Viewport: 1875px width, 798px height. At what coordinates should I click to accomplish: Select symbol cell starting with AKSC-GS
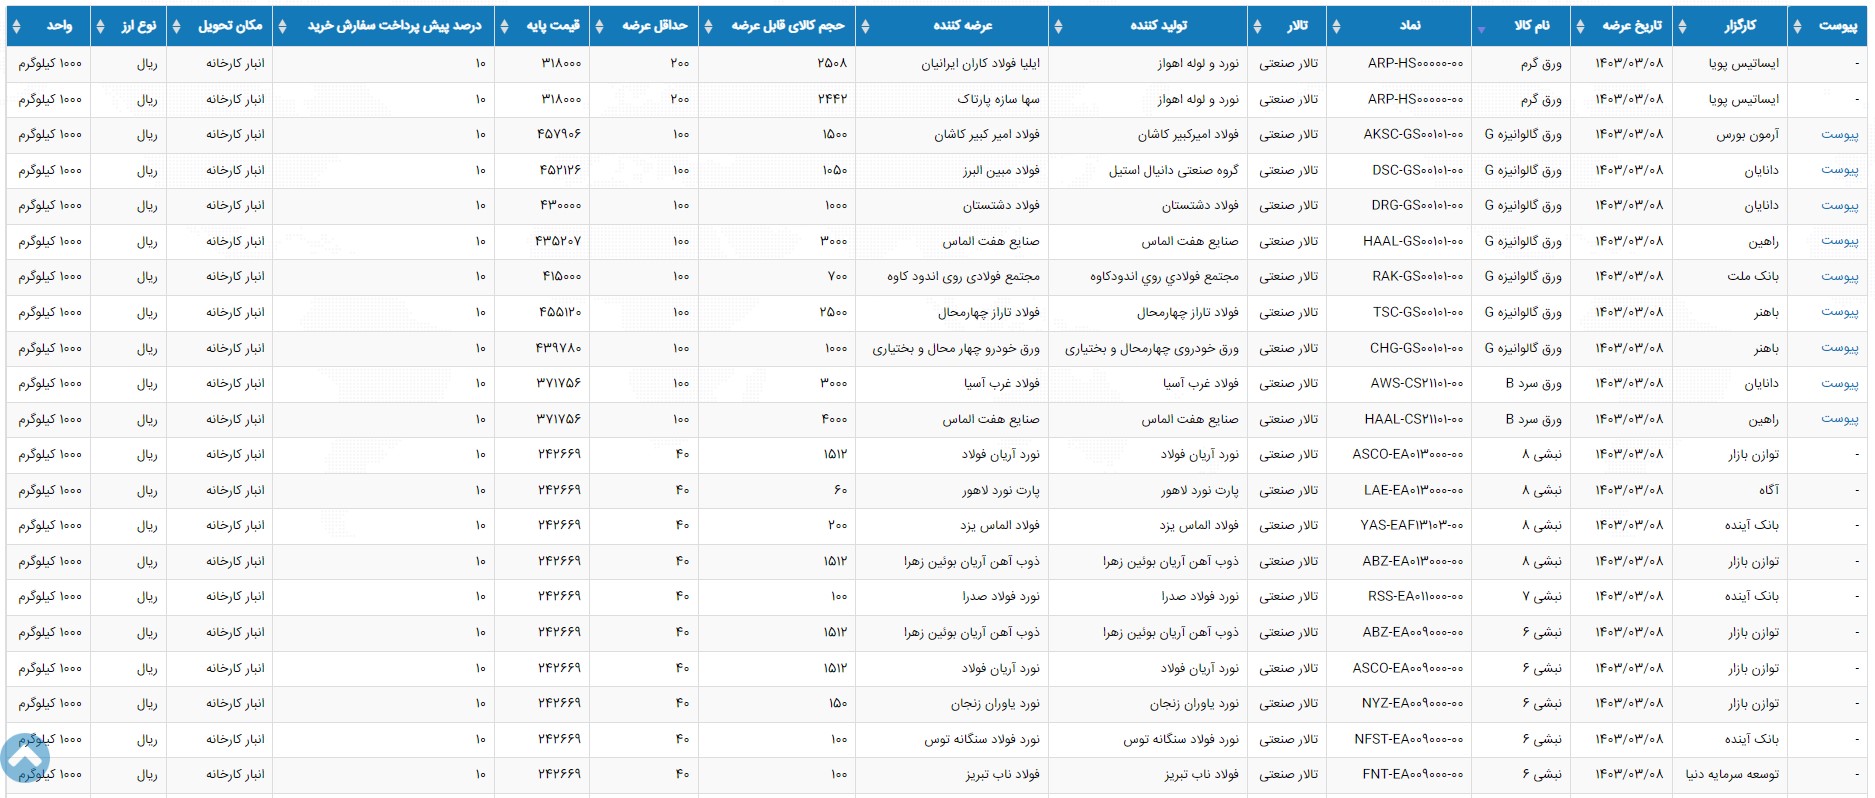coord(1399,134)
